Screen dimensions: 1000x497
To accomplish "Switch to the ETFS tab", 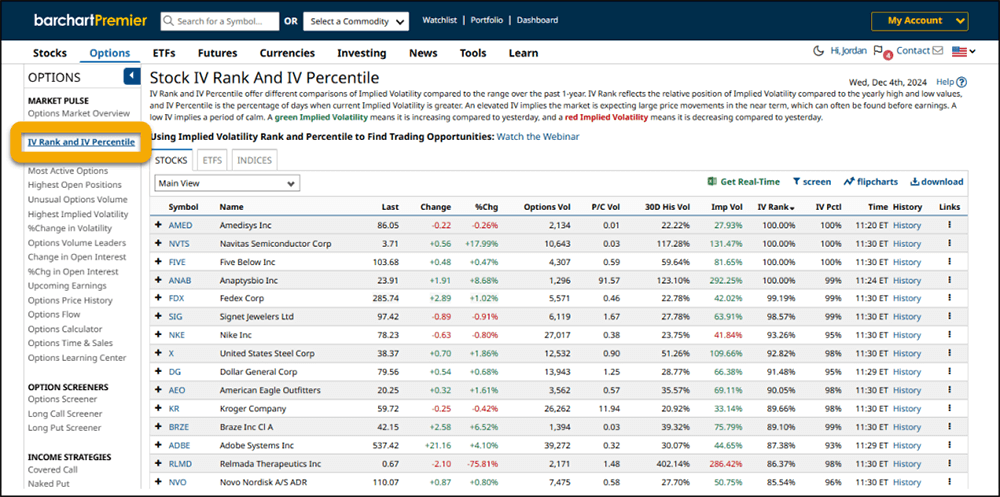I will [x=212, y=160].
